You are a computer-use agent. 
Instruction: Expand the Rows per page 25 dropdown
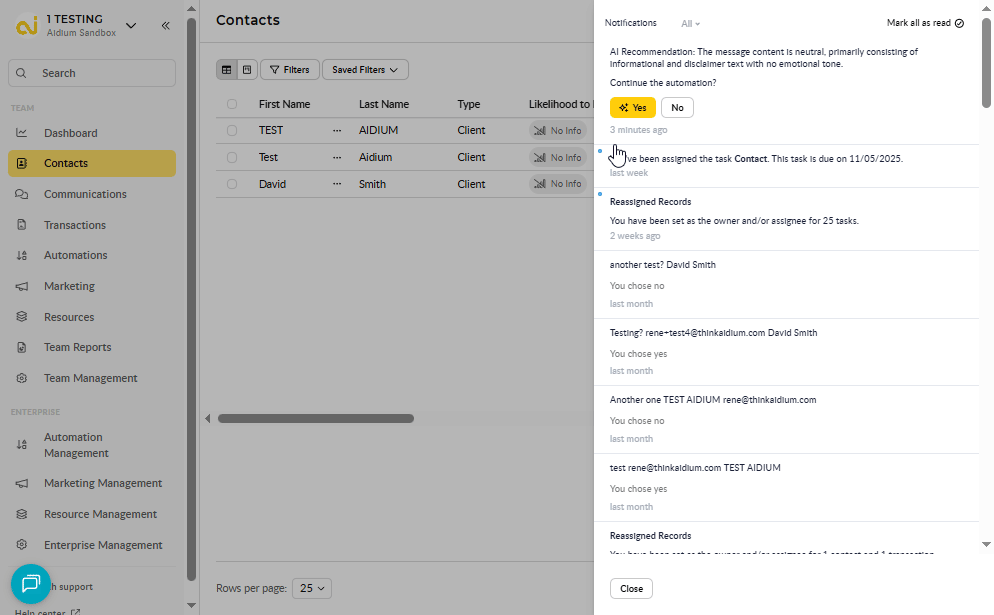[x=311, y=588]
